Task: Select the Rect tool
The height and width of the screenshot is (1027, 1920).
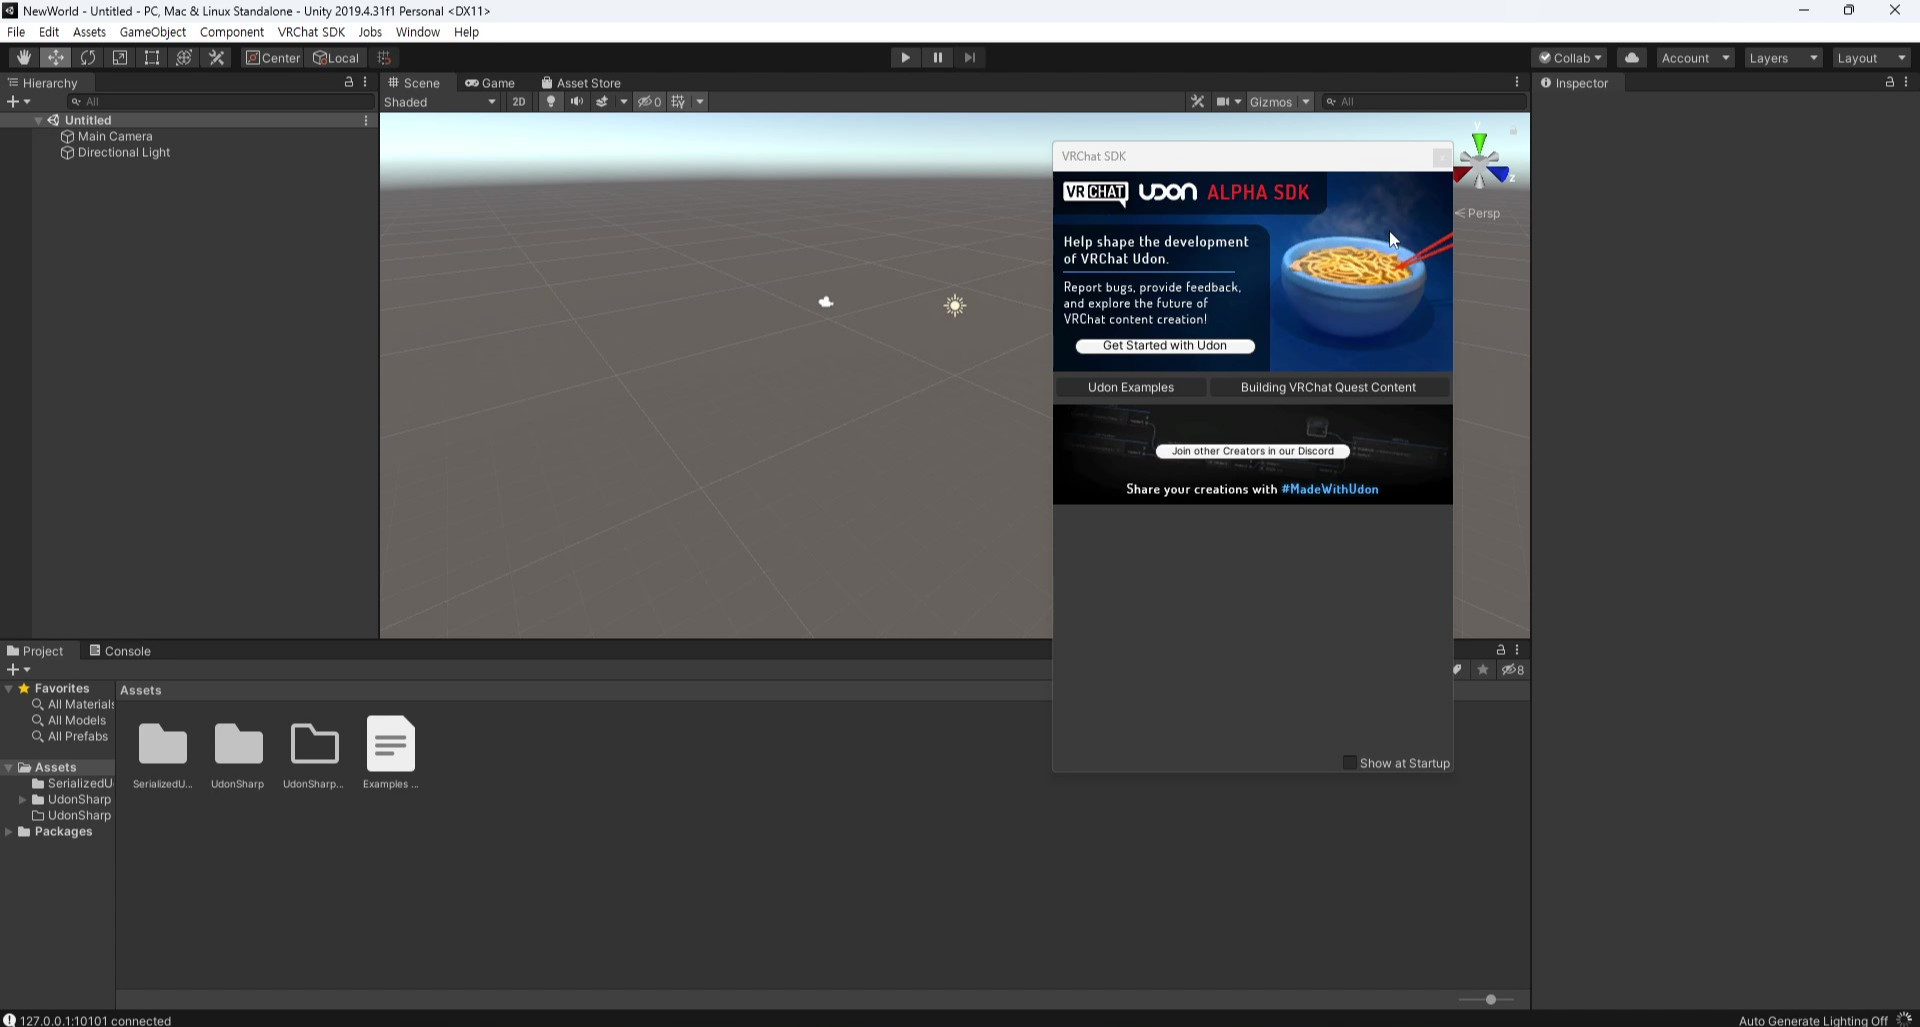Action: click(x=152, y=58)
